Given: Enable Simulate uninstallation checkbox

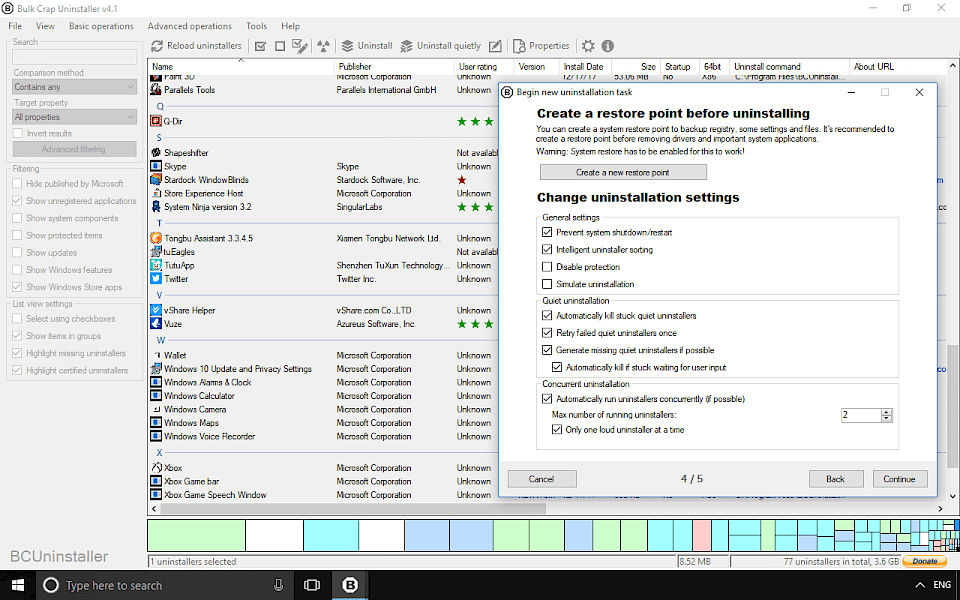Looking at the screenshot, I should [547, 283].
